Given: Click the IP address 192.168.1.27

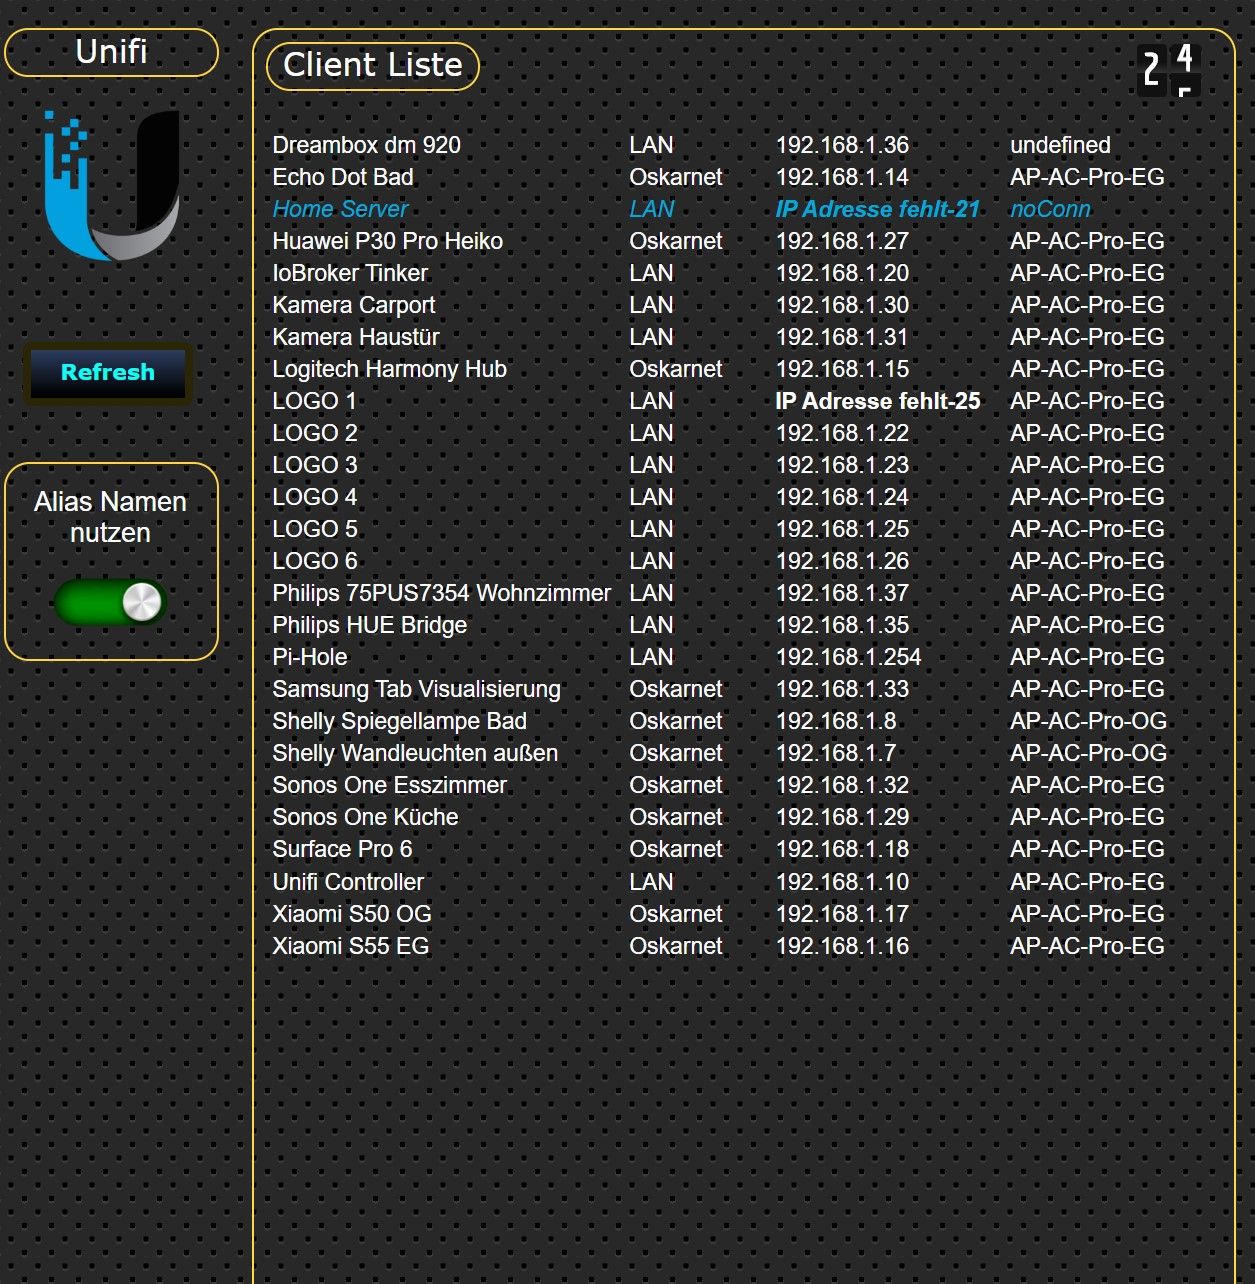Looking at the screenshot, I should (842, 241).
